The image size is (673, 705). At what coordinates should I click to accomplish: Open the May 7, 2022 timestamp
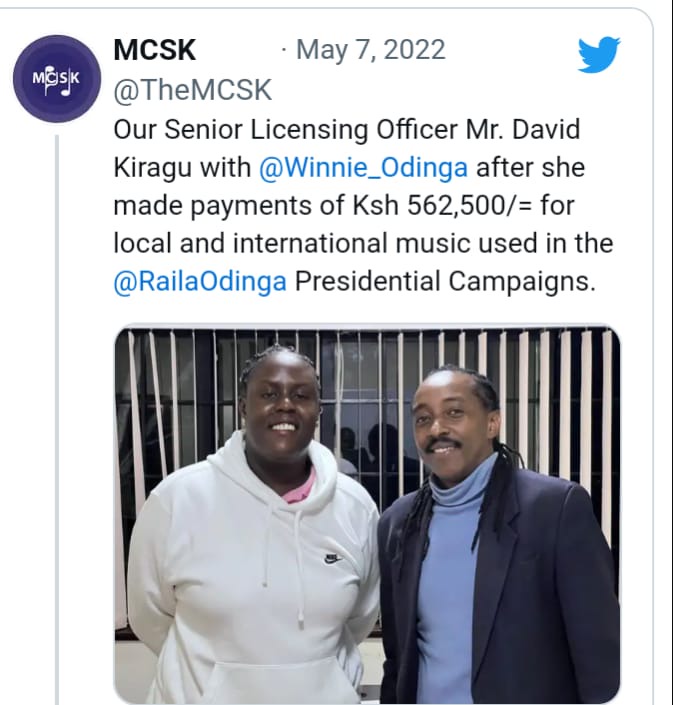(x=371, y=49)
